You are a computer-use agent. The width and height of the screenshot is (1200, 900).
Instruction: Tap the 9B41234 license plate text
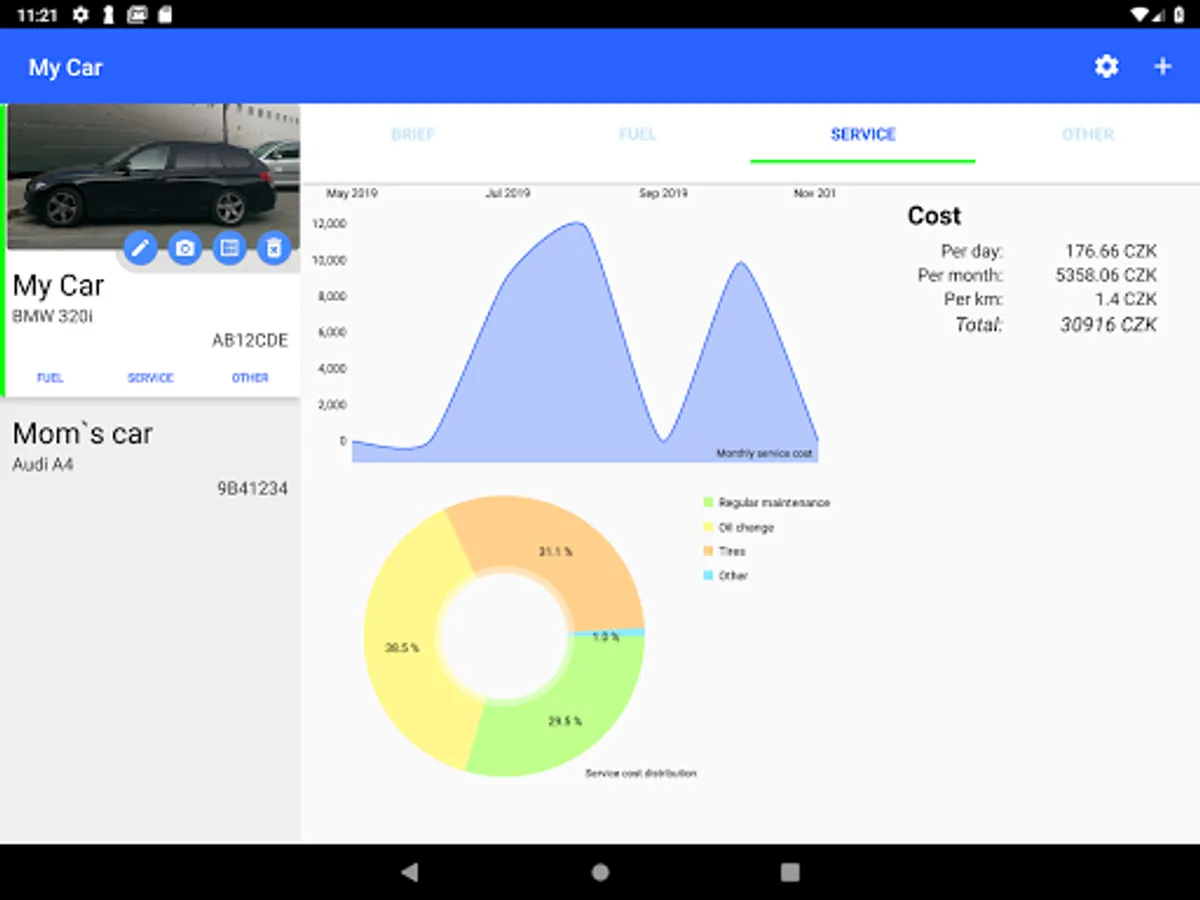click(252, 489)
